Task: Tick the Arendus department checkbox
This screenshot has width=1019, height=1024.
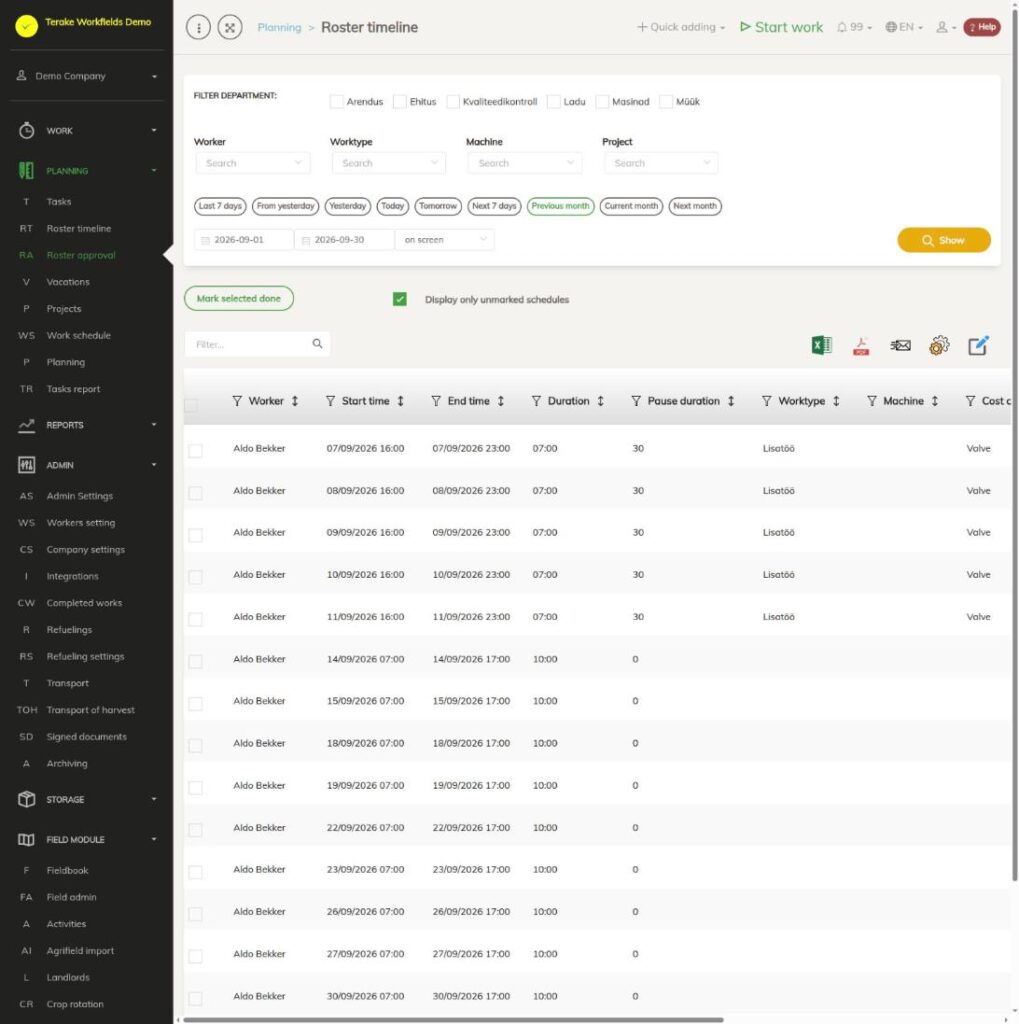Action: [x=336, y=101]
